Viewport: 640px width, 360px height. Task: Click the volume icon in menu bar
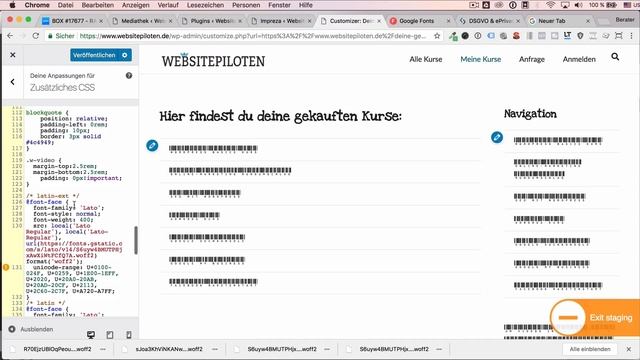tap(578, 5)
